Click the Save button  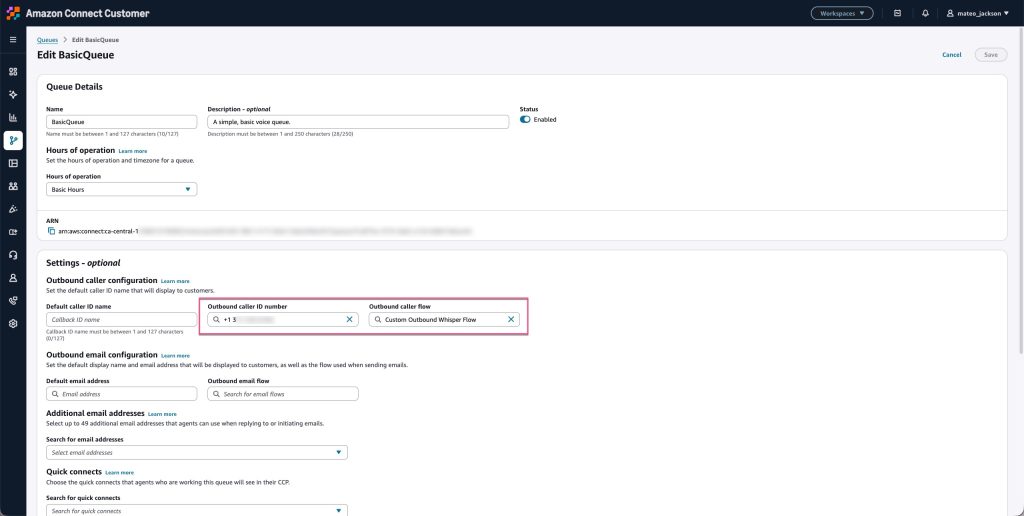[x=991, y=55]
